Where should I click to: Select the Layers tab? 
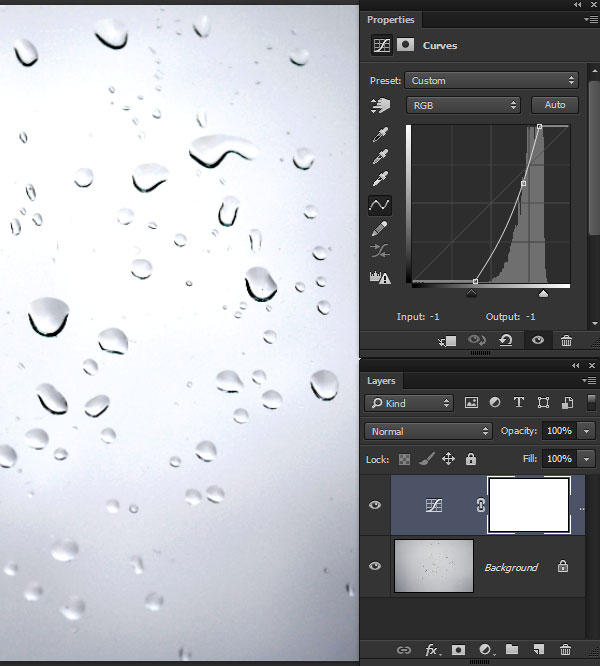coord(381,381)
